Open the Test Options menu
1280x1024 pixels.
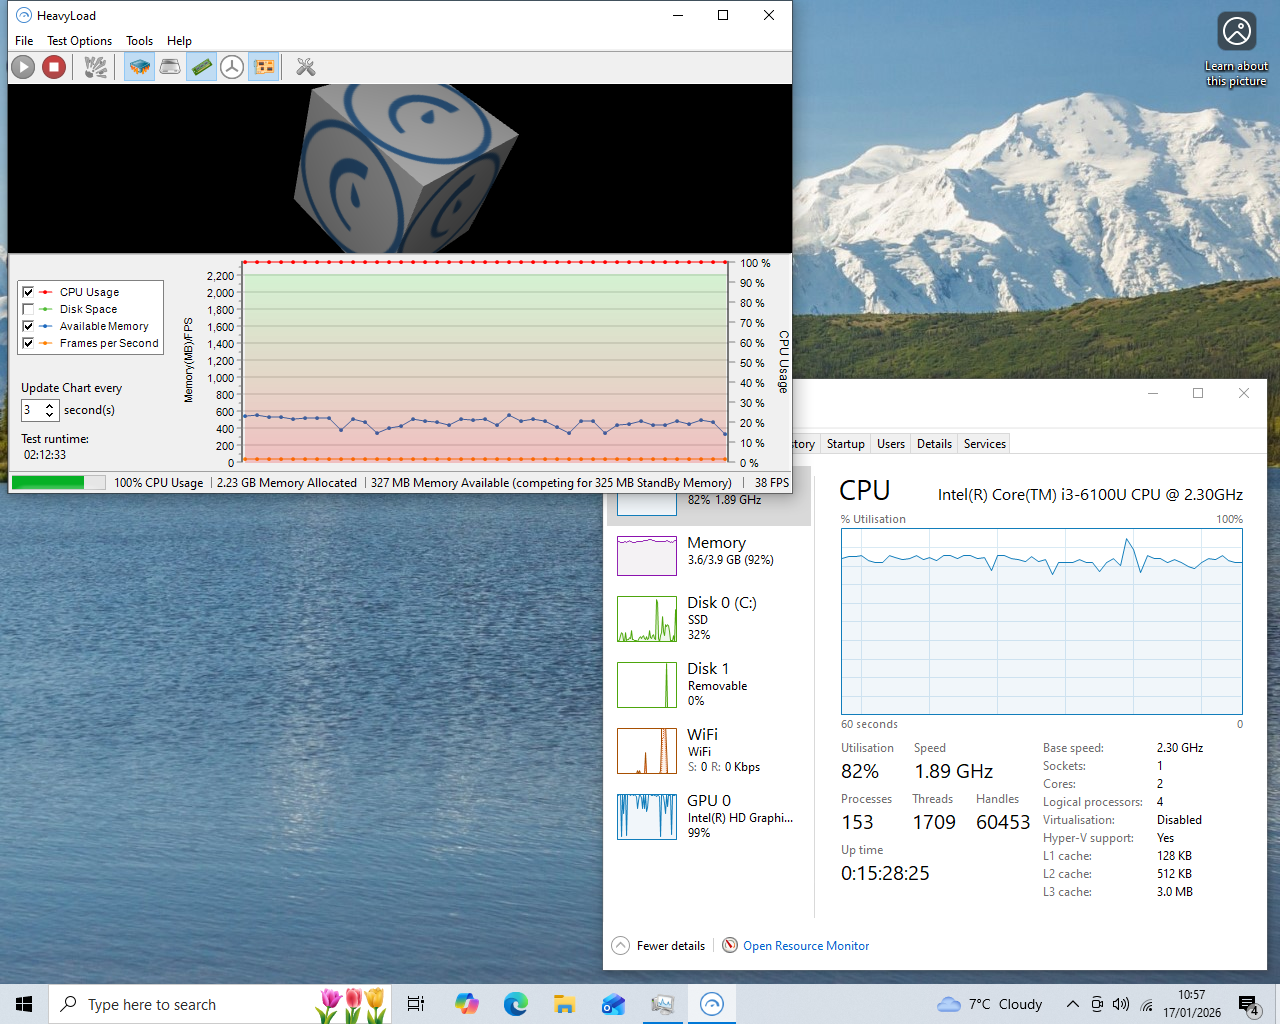[79, 41]
